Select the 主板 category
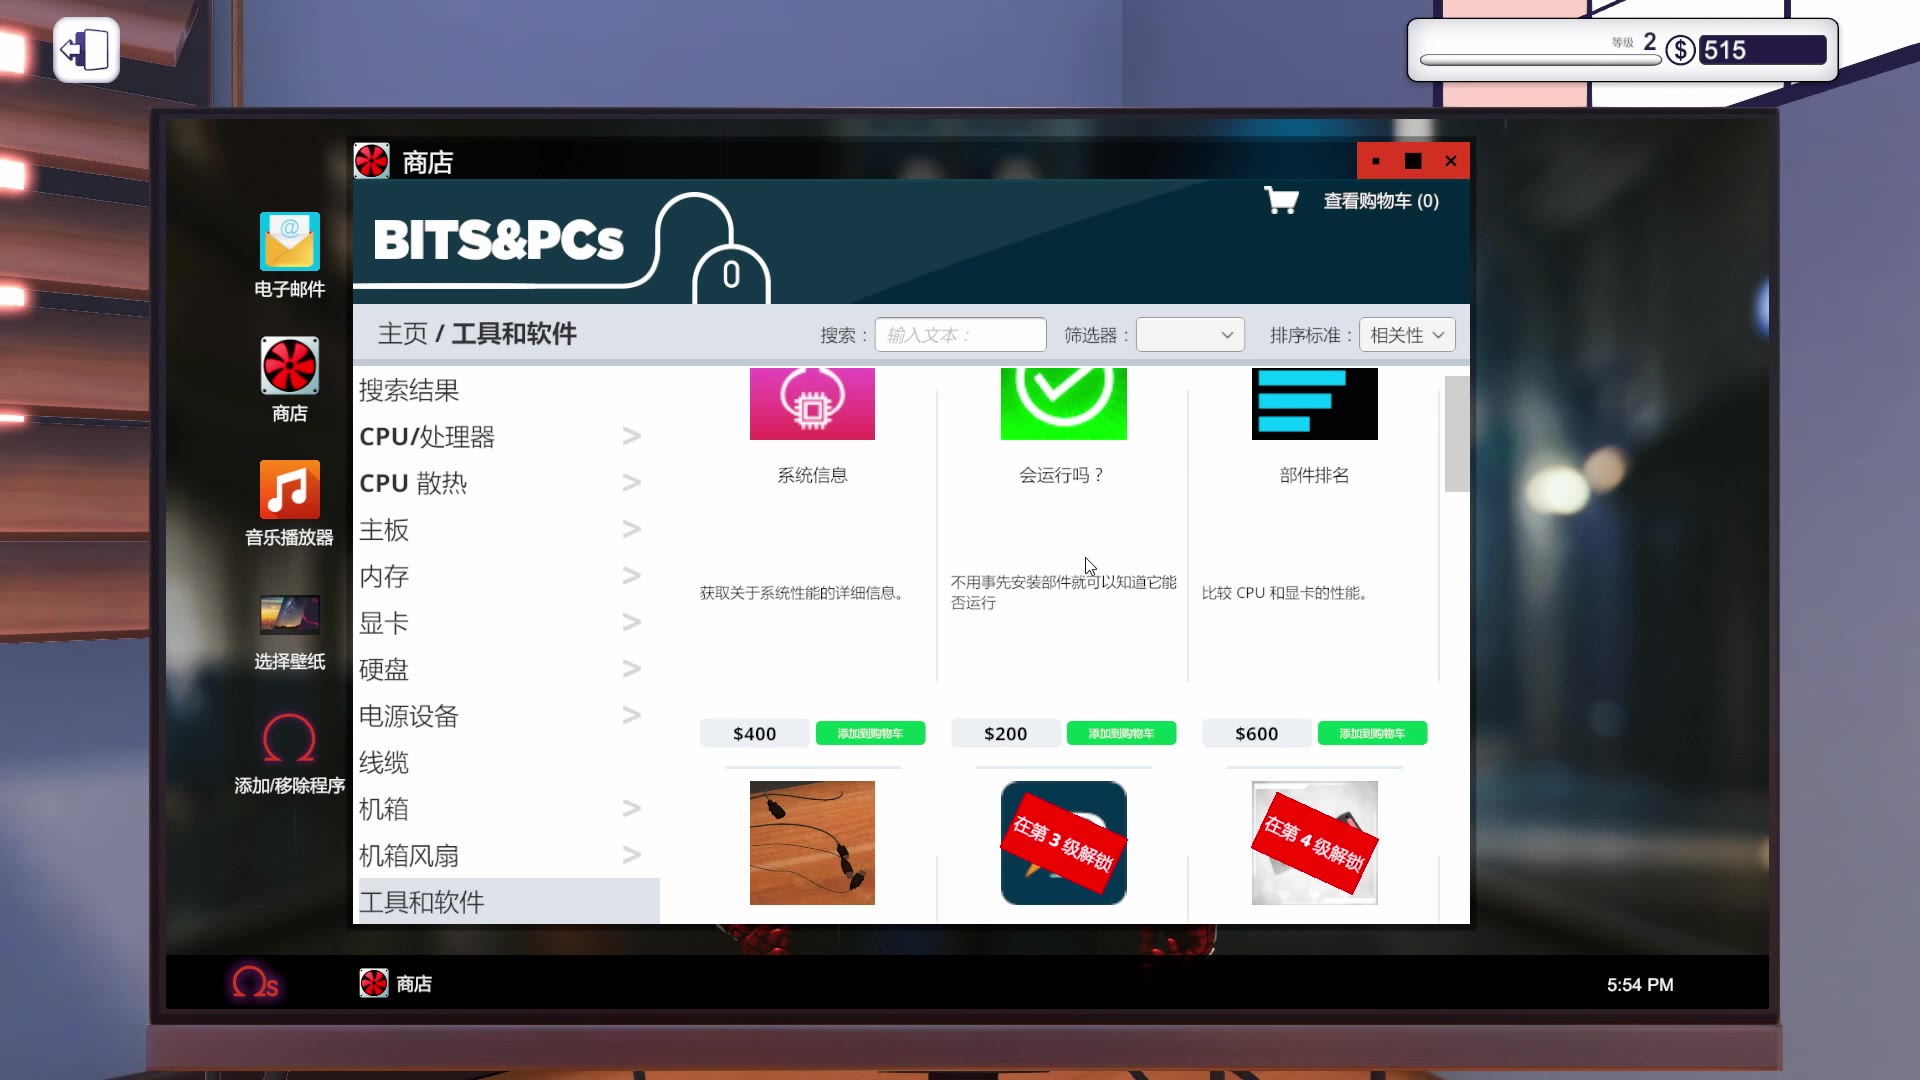The height and width of the screenshot is (1080, 1920). [x=384, y=530]
